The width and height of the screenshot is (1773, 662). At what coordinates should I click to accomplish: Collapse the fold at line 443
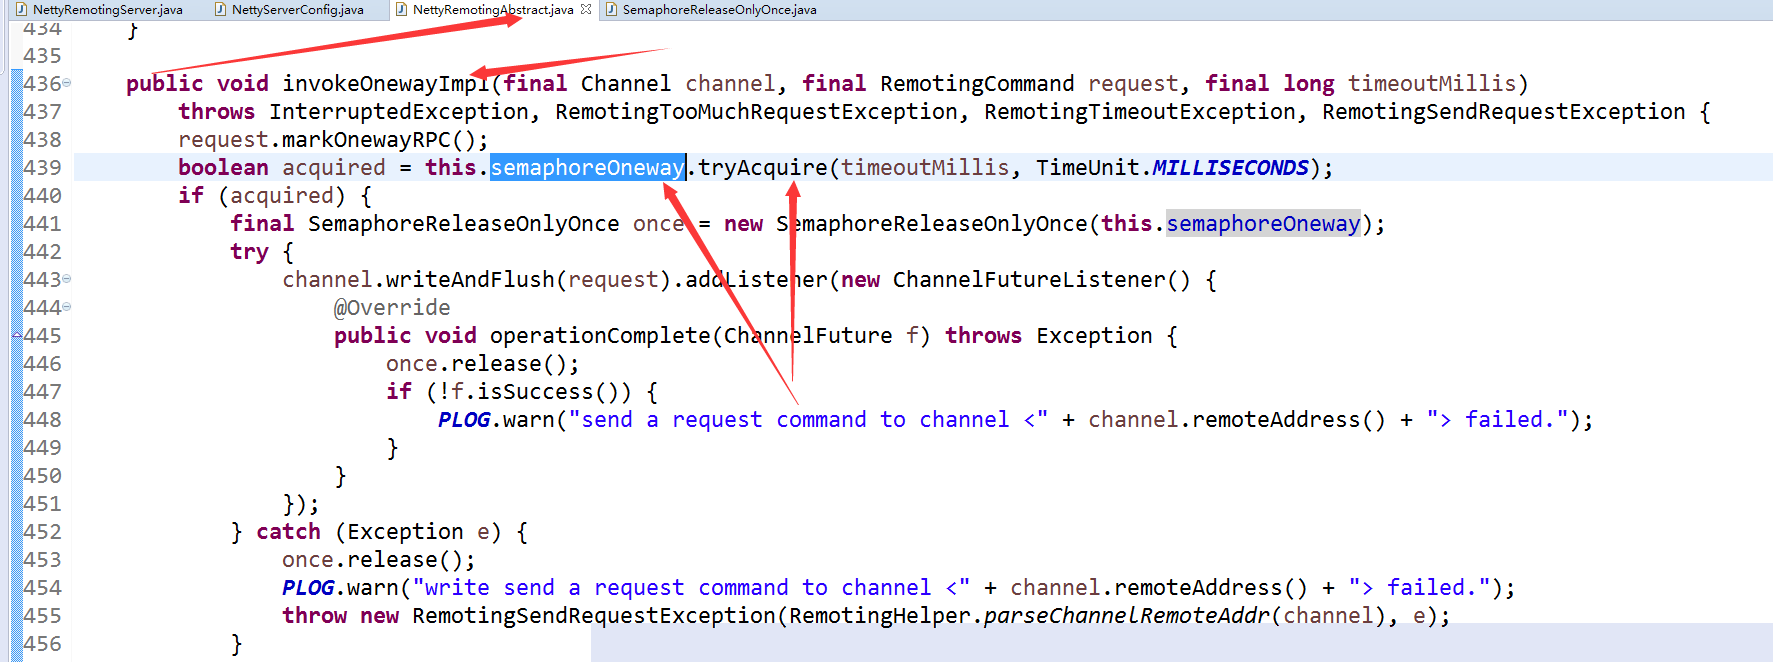point(67,279)
